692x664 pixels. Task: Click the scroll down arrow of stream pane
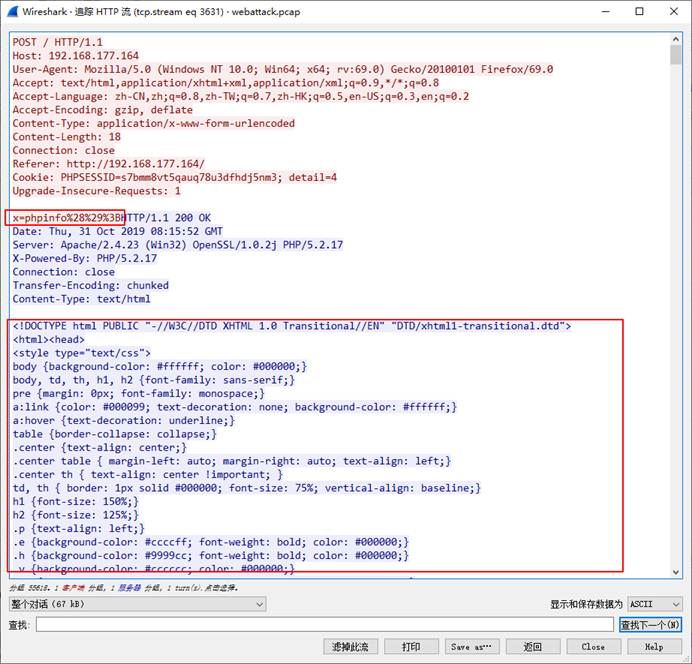pyautogui.click(x=676, y=572)
